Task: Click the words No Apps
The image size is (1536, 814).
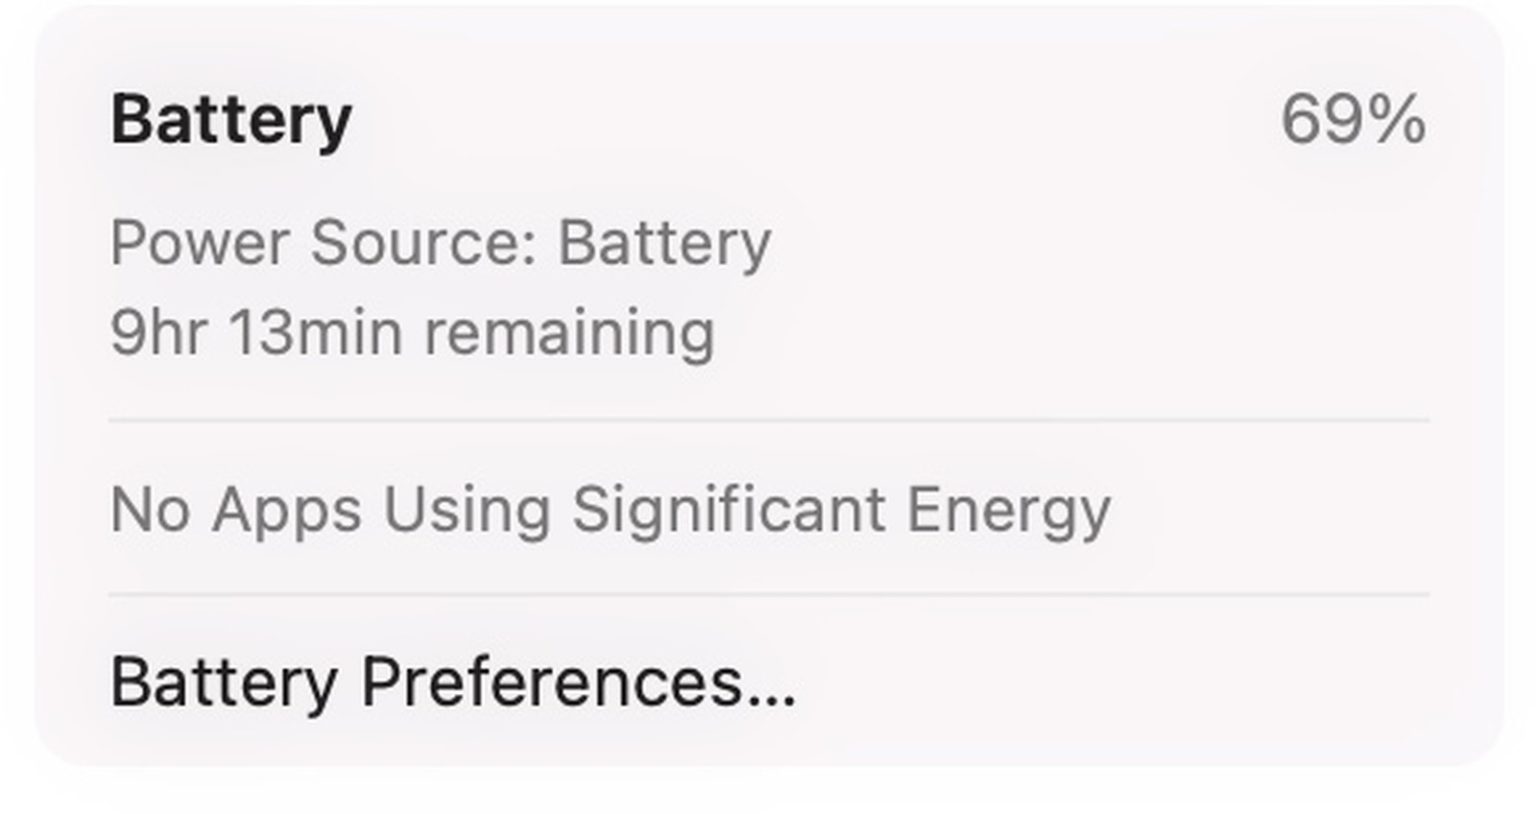Action: coord(236,509)
